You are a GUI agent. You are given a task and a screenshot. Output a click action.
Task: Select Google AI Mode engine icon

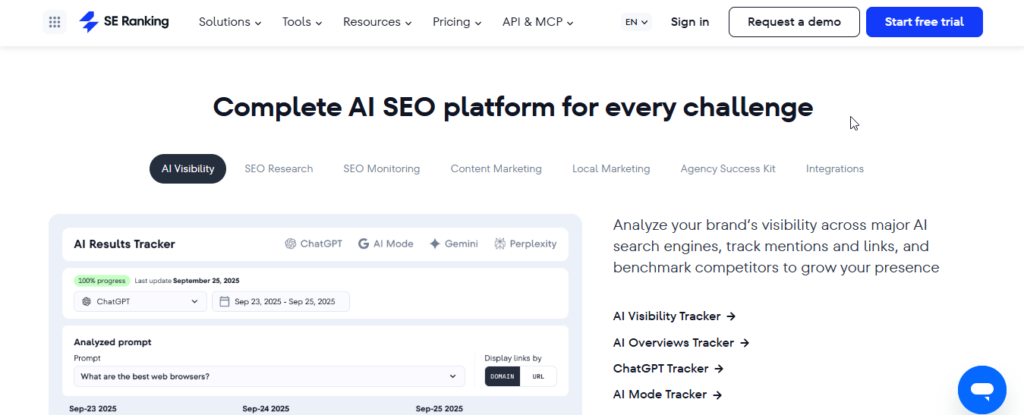pos(385,244)
